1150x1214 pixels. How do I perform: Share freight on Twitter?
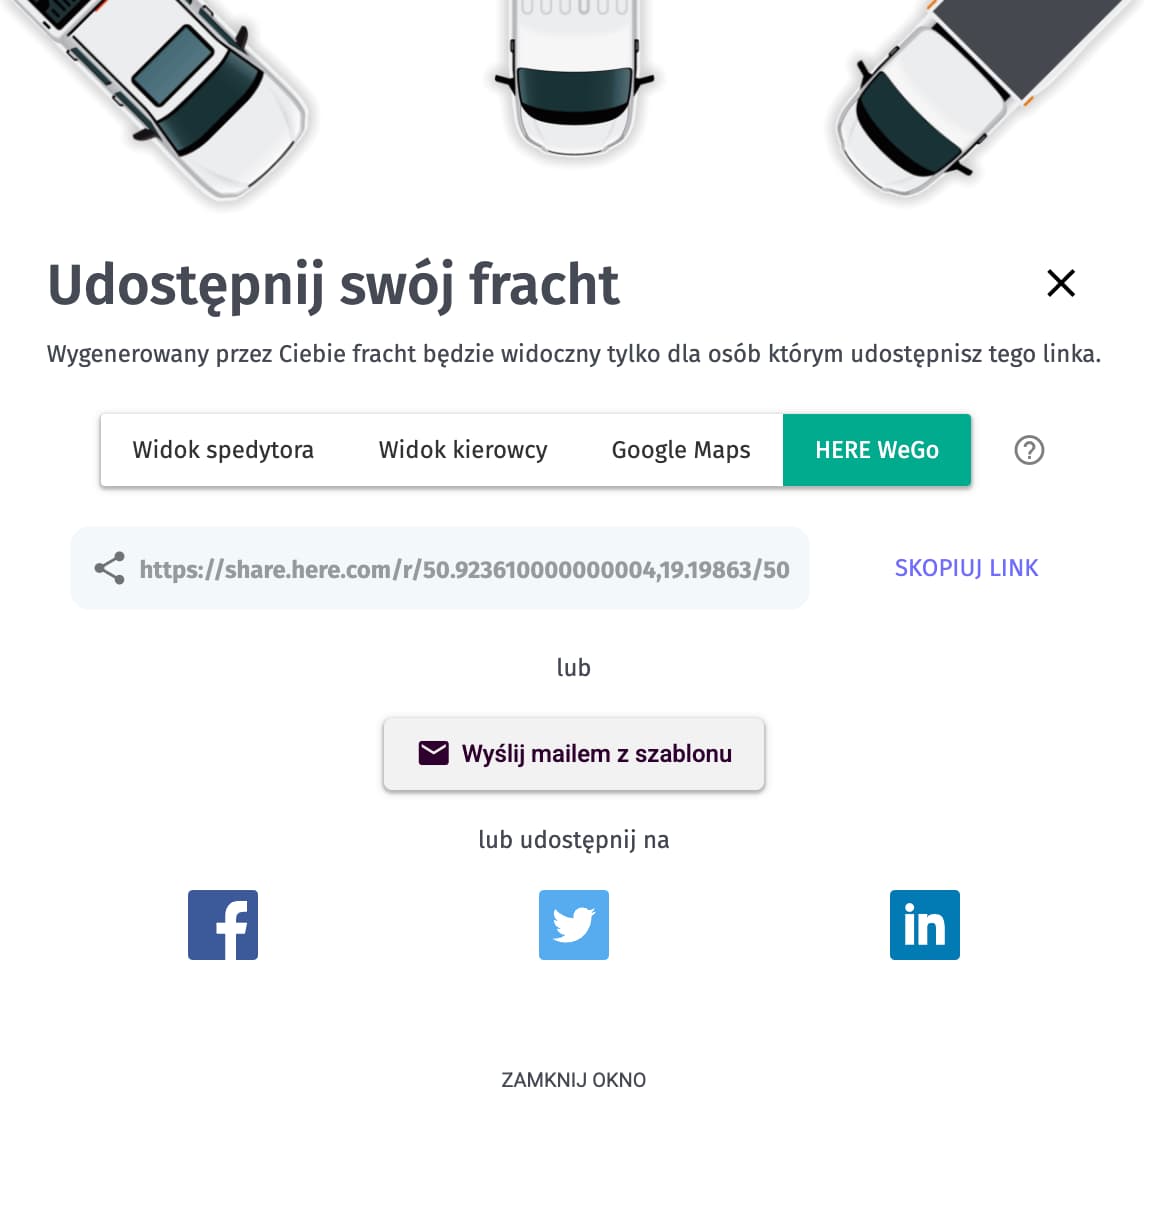(x=574, y=925)
